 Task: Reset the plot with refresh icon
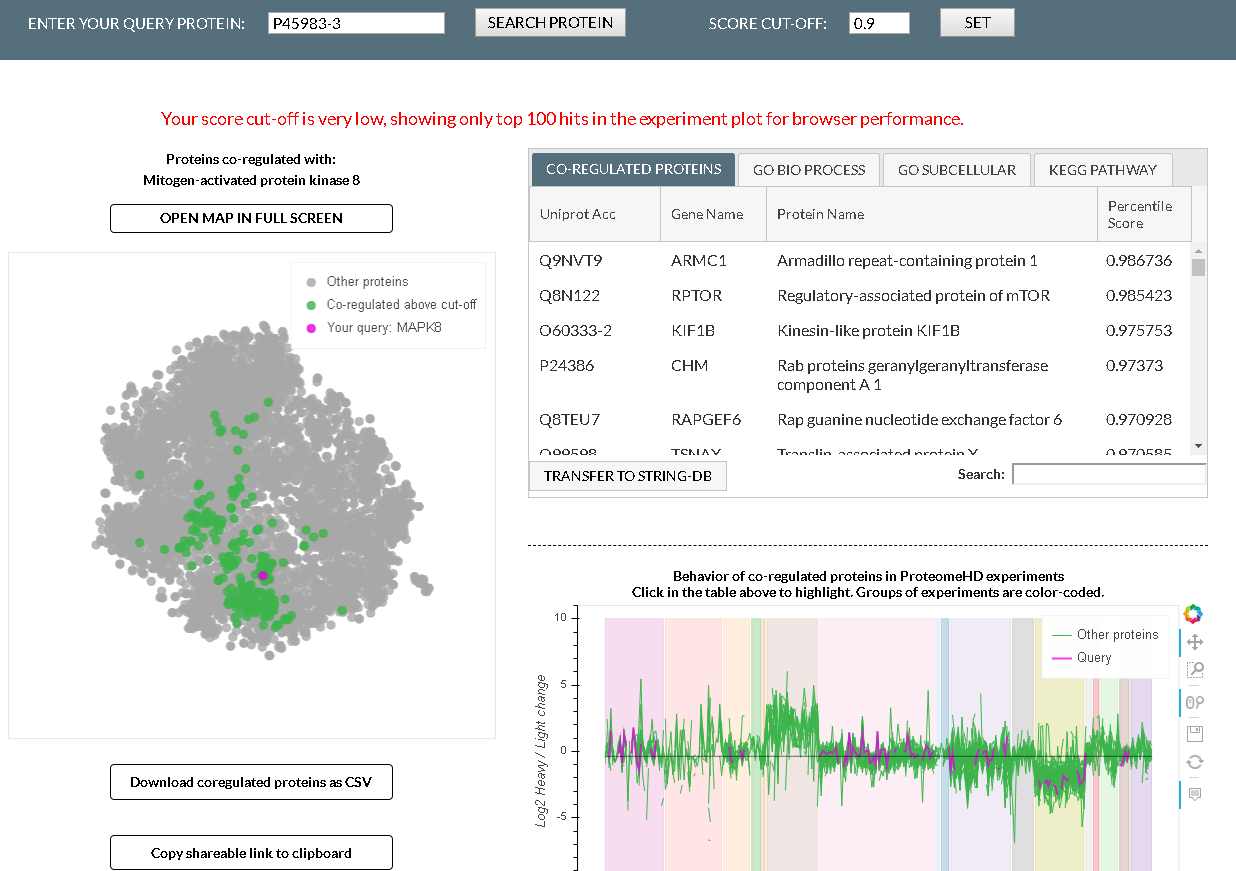point(1194,762)
